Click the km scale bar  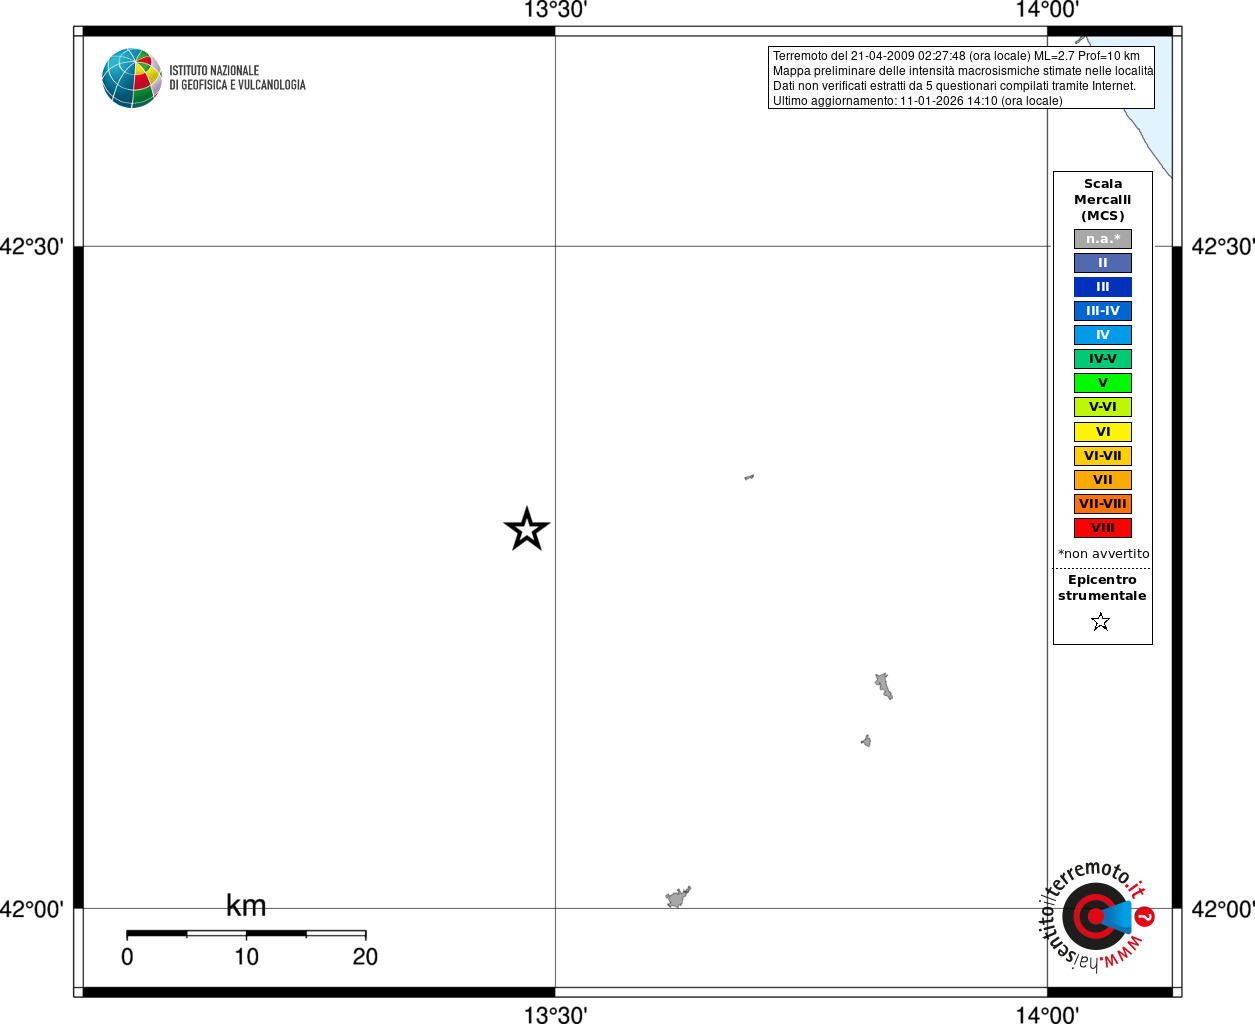click(x=246, y=933)
